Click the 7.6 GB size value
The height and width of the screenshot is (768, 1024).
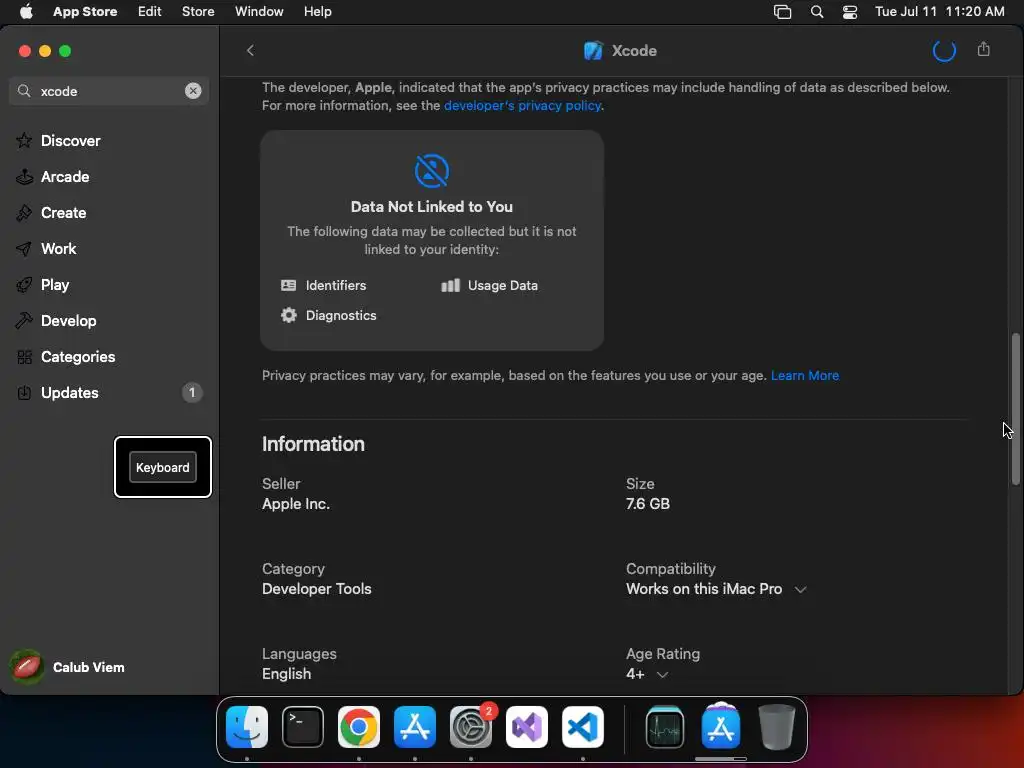pos(648,504)
